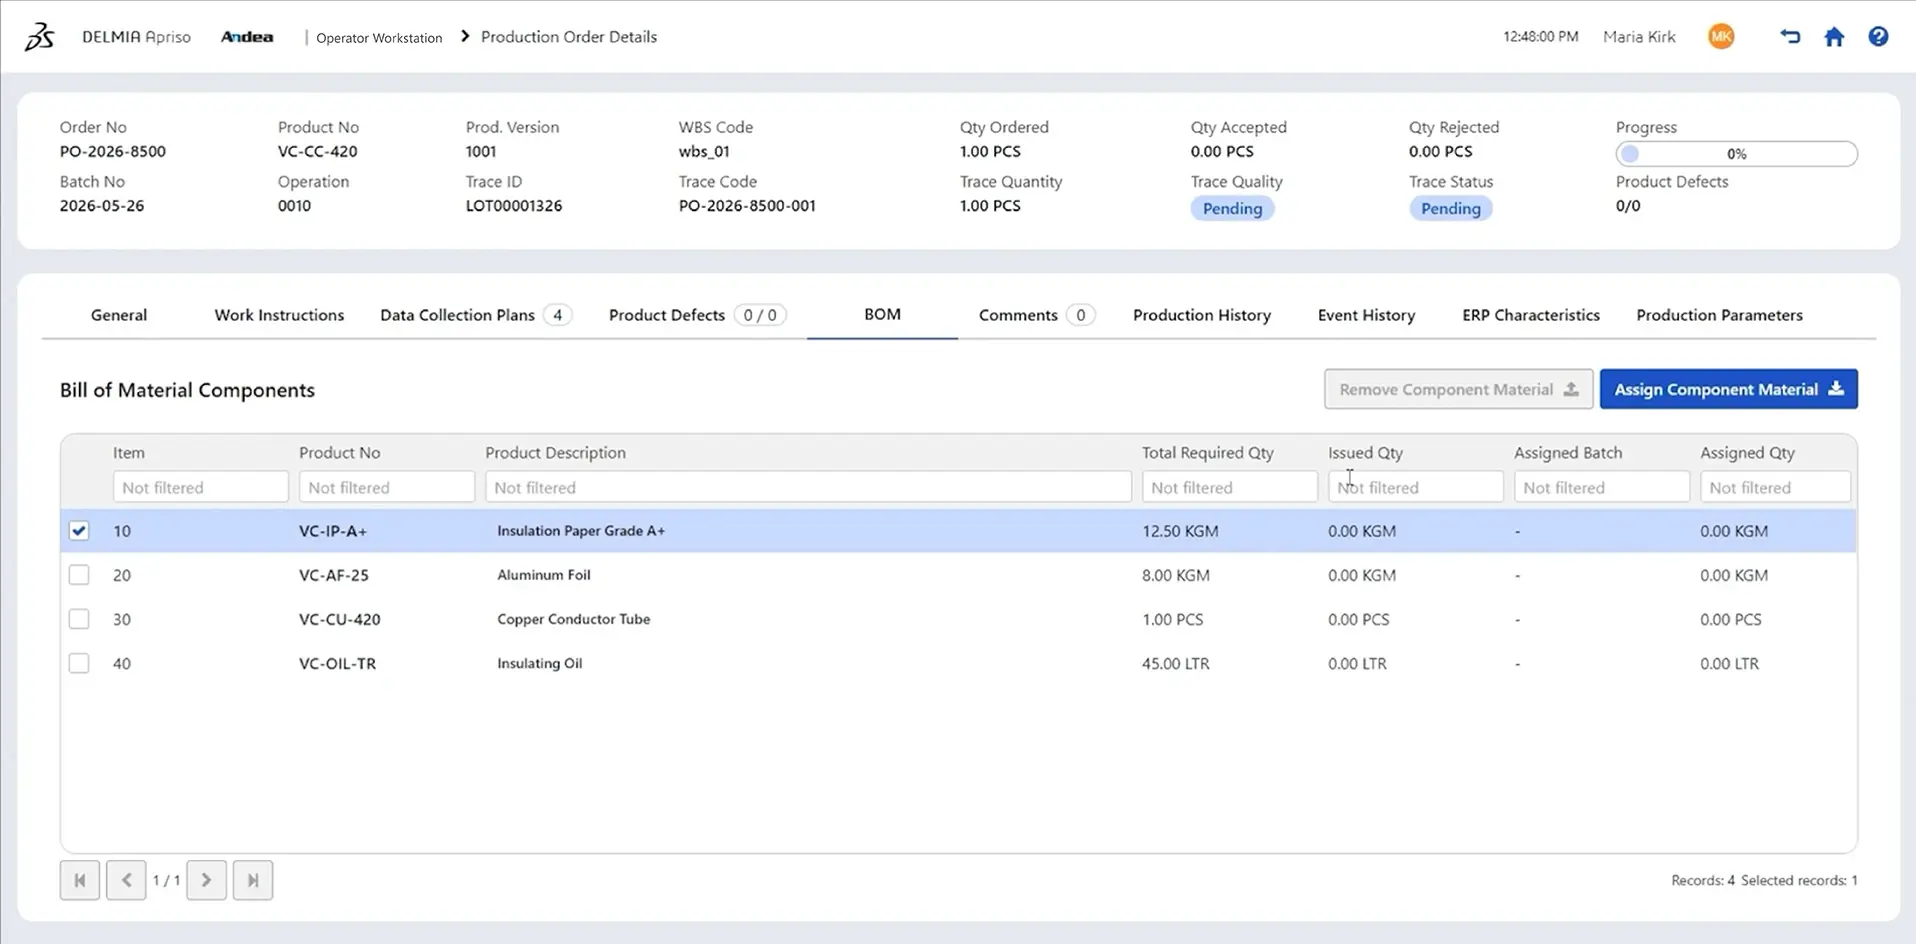
Task: Click the VC-OIL-TR product number cell
Action: click(x=338, y=663)
